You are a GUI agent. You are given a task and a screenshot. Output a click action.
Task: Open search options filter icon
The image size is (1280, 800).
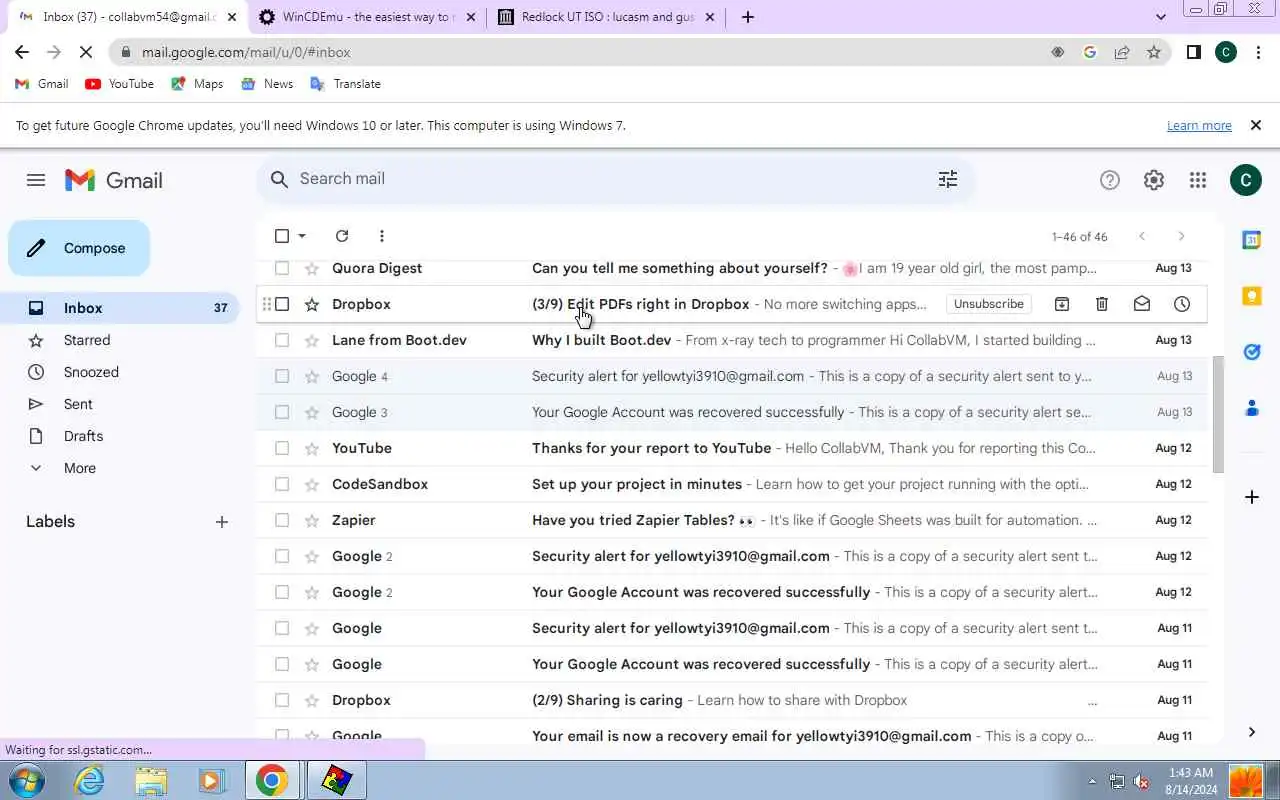coord(948,179)
